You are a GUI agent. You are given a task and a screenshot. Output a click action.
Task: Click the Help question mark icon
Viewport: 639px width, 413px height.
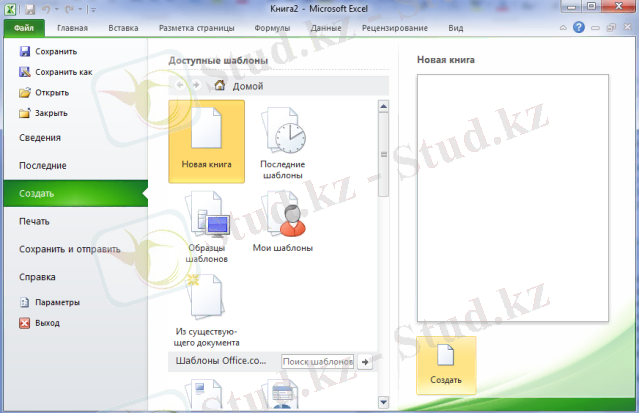580,28
